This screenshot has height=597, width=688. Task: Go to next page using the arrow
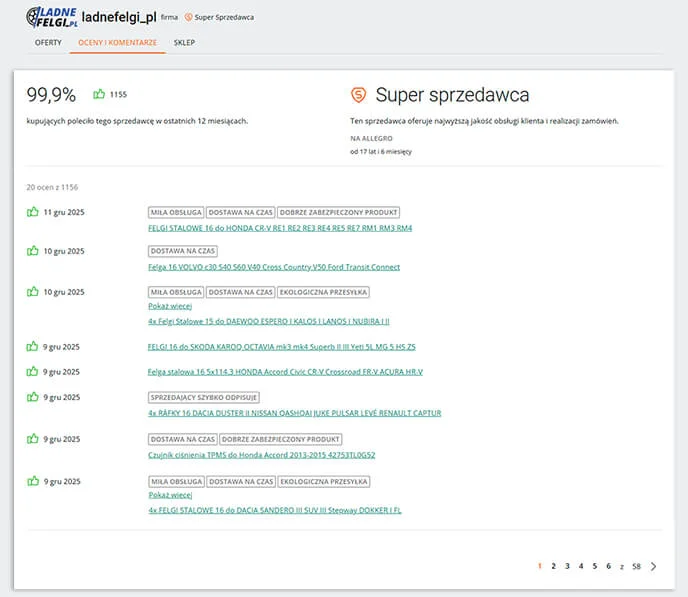coord(654,566)
